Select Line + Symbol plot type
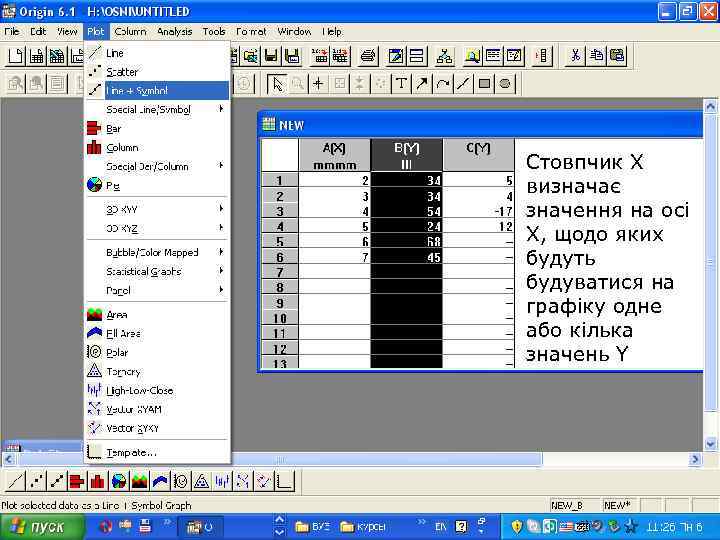This screenshot has width=720, height=540. [x=157, y=90]
